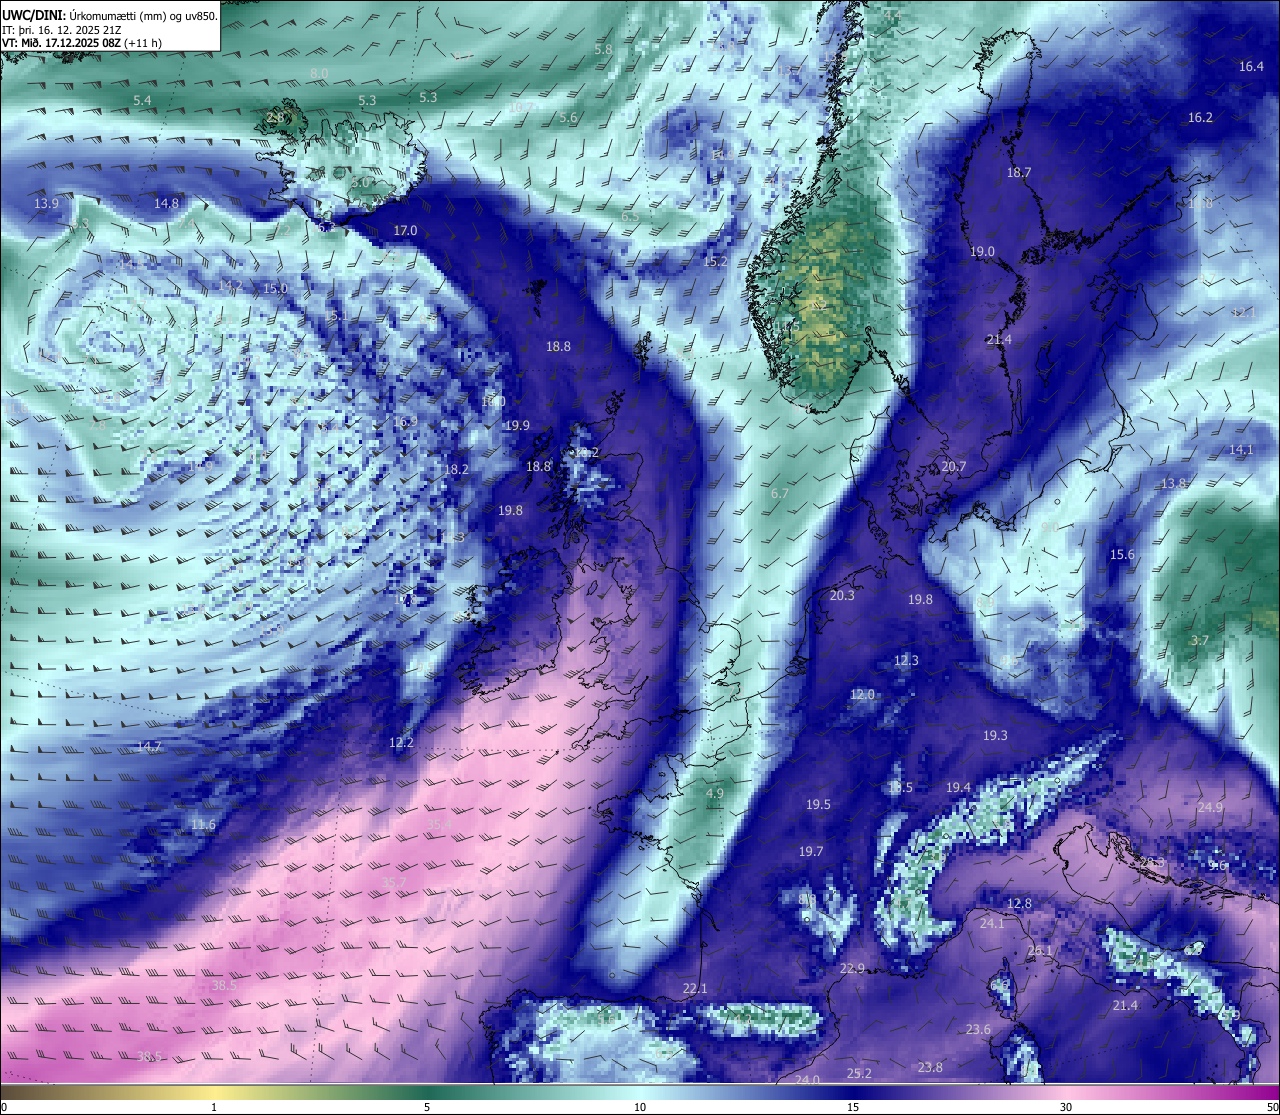Click the 23.6 value label
1280x1115 pixels.
(x=978, y=1029)
